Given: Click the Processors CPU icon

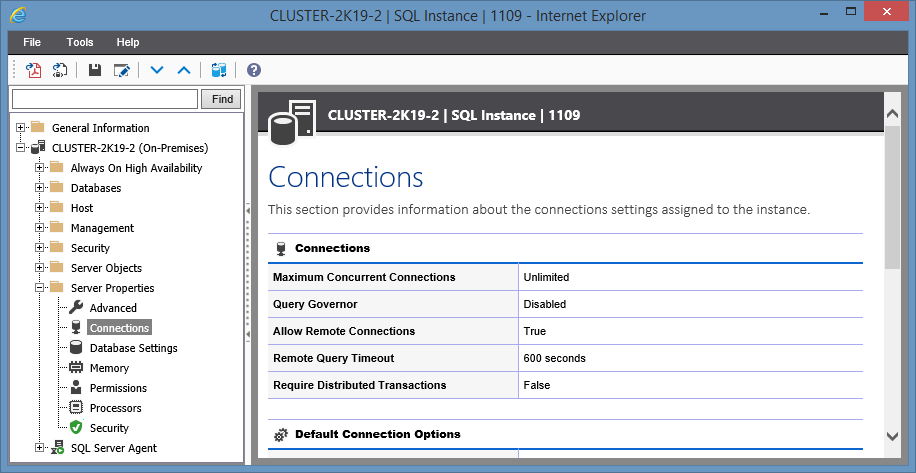Looking at the screenshot, I should point(76,408).
